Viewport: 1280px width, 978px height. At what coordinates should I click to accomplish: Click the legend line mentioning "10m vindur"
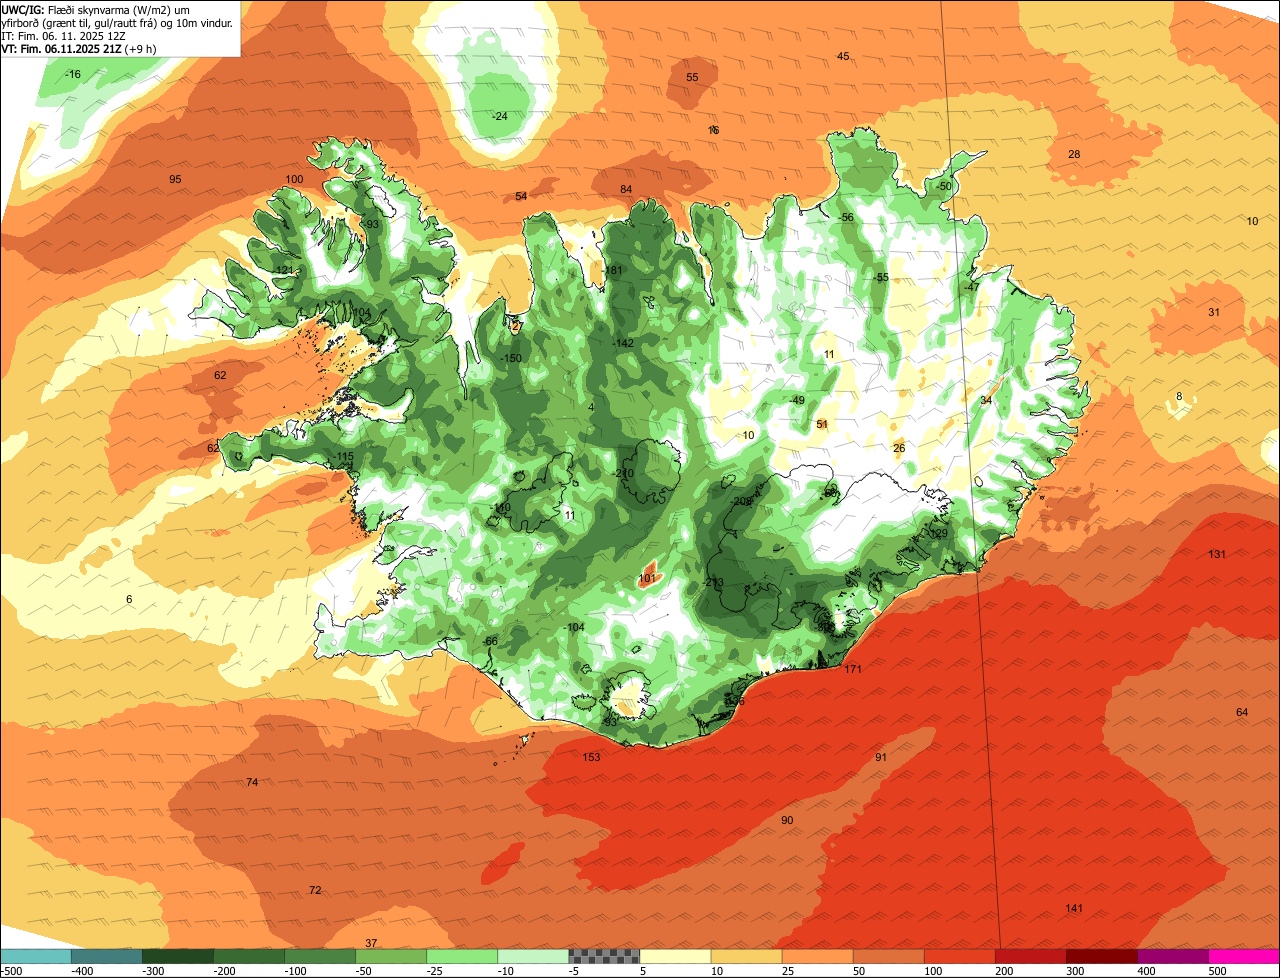click(x=117, y=22)
